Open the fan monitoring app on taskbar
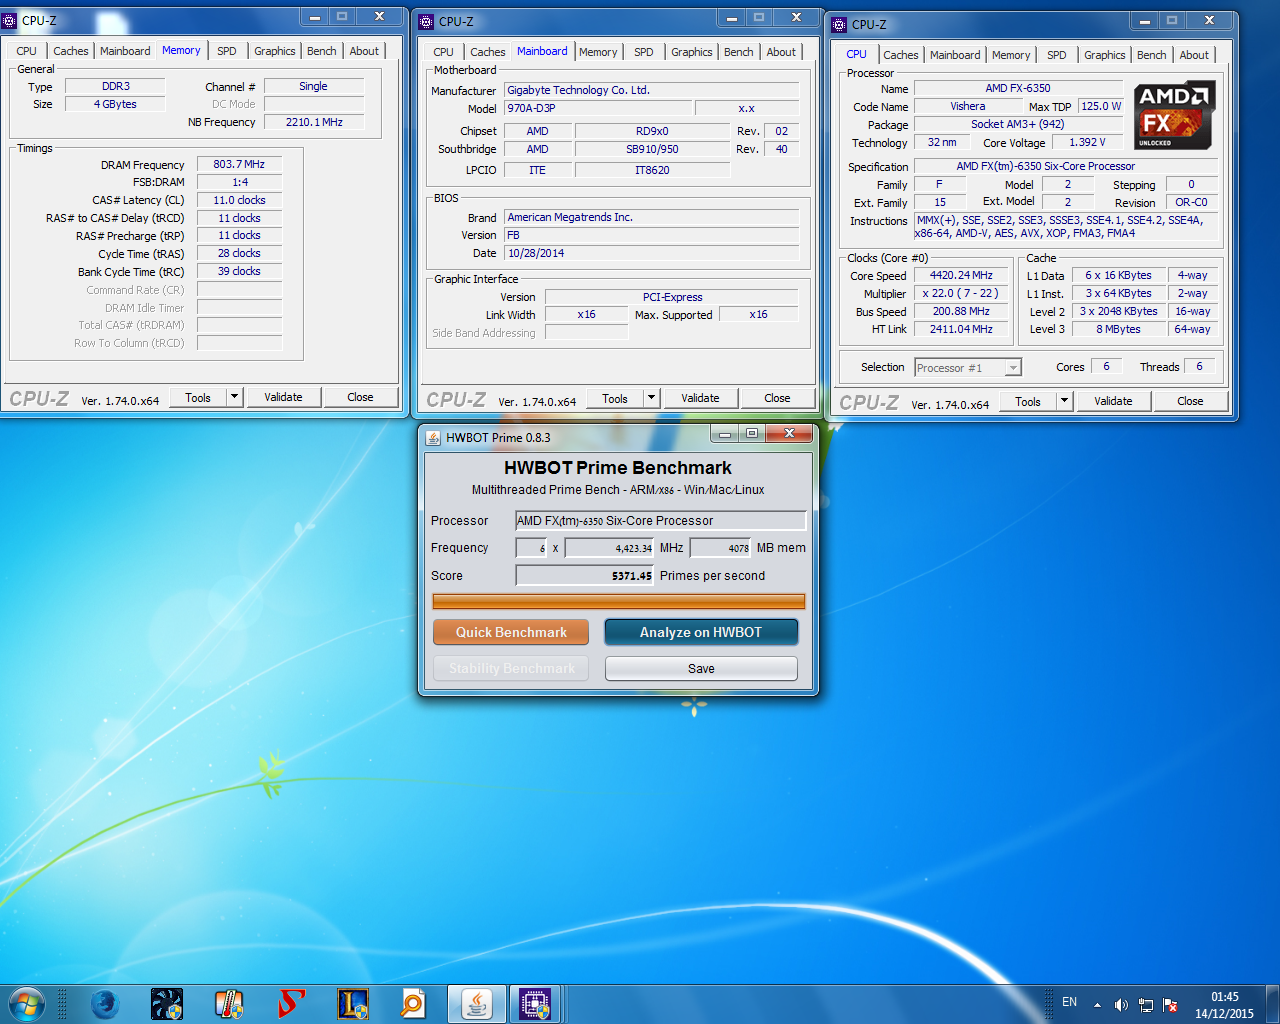This screenshot has width=1280, height=1024. click(x=167, y=1003)
